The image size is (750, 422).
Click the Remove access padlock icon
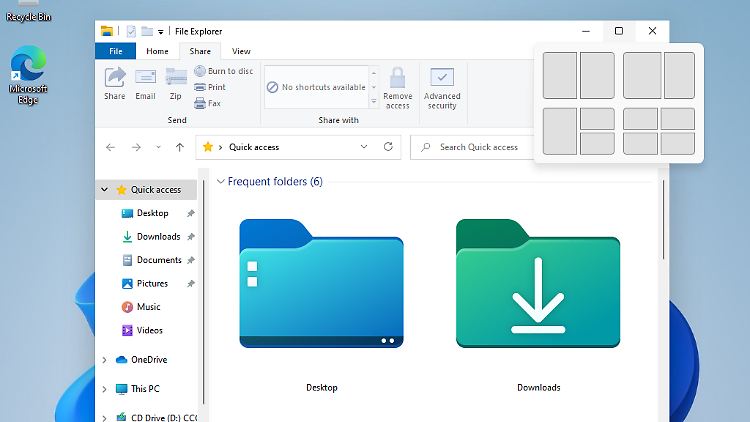coord(397,79)
